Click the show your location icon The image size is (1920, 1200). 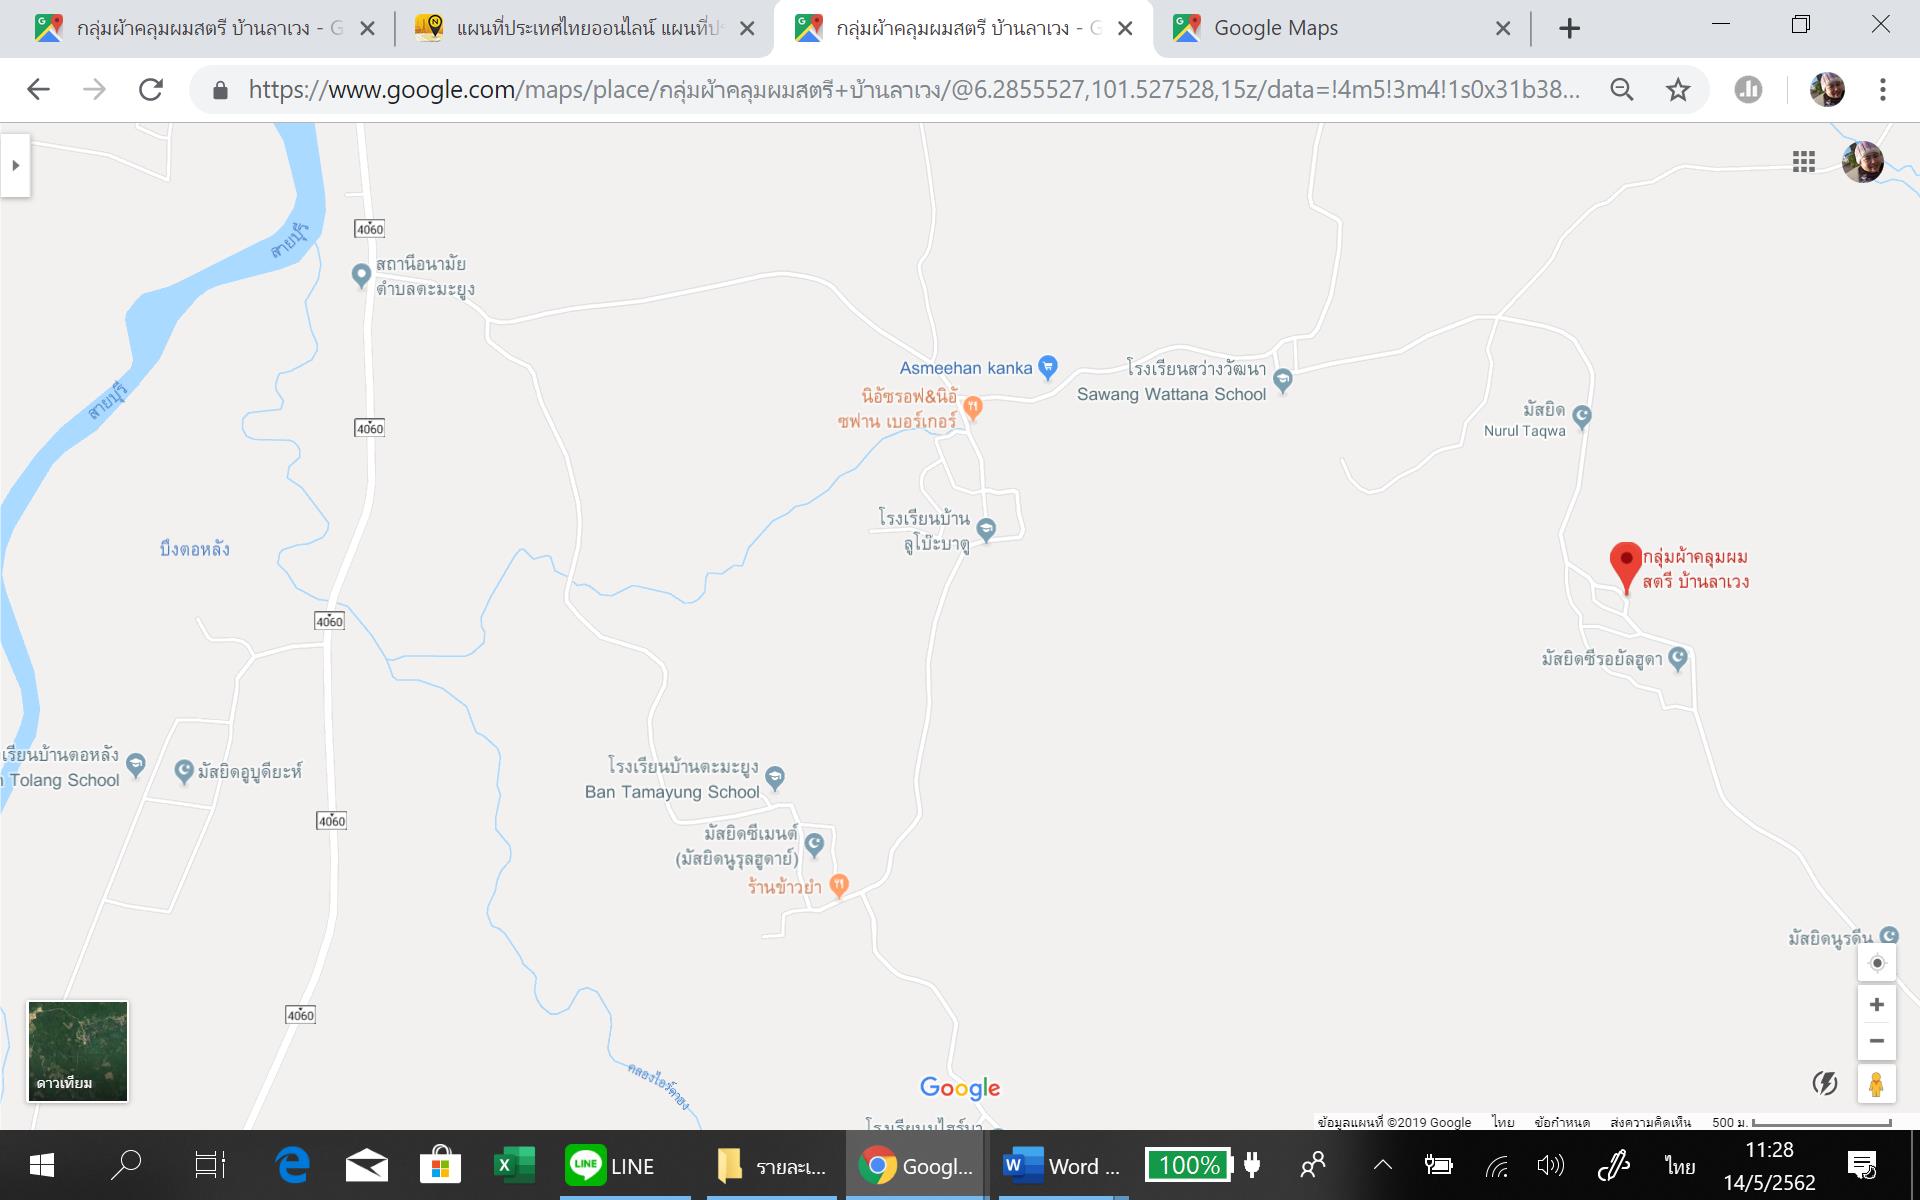[1877, 963]
